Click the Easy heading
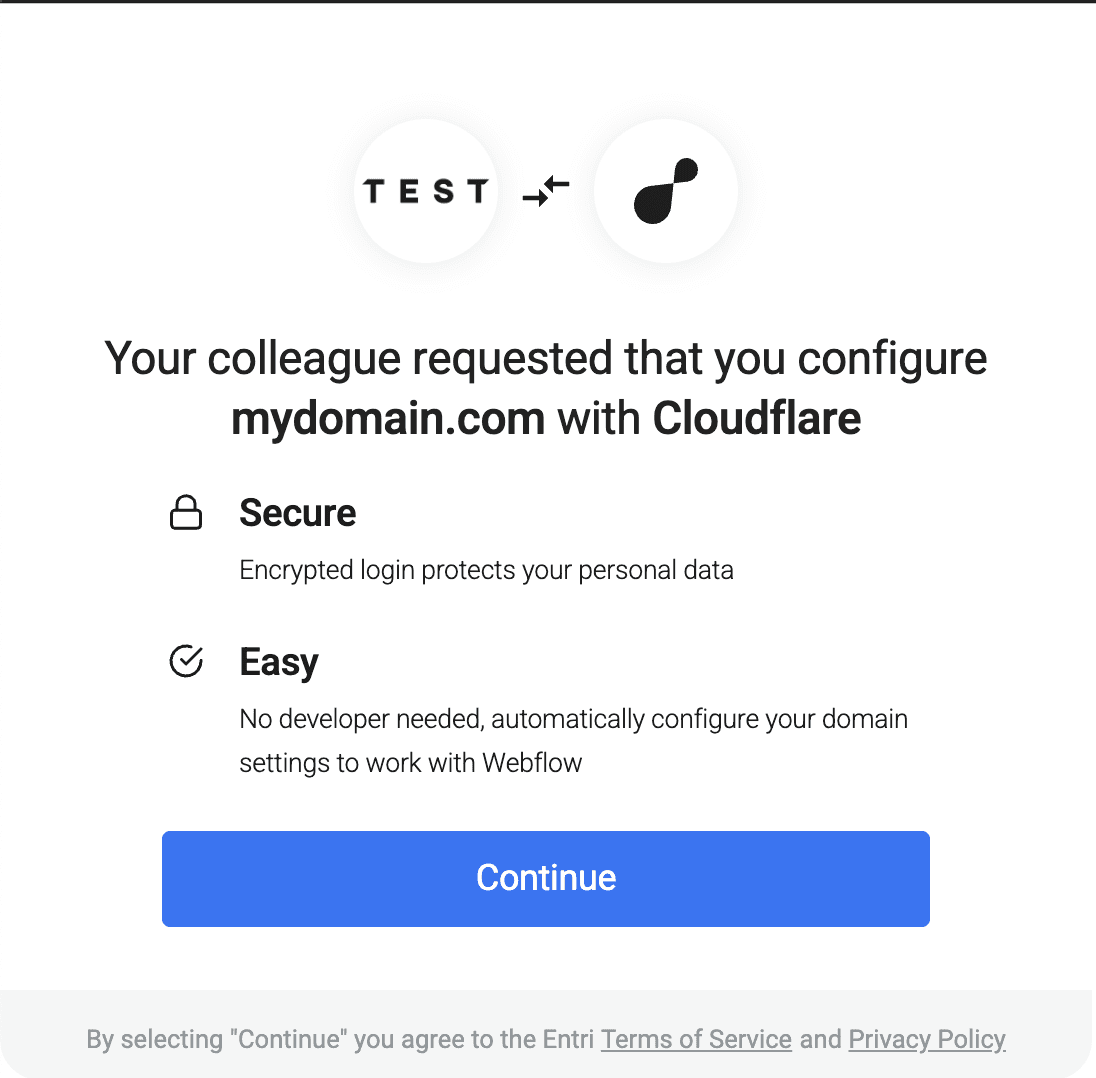 pos(279,662)
